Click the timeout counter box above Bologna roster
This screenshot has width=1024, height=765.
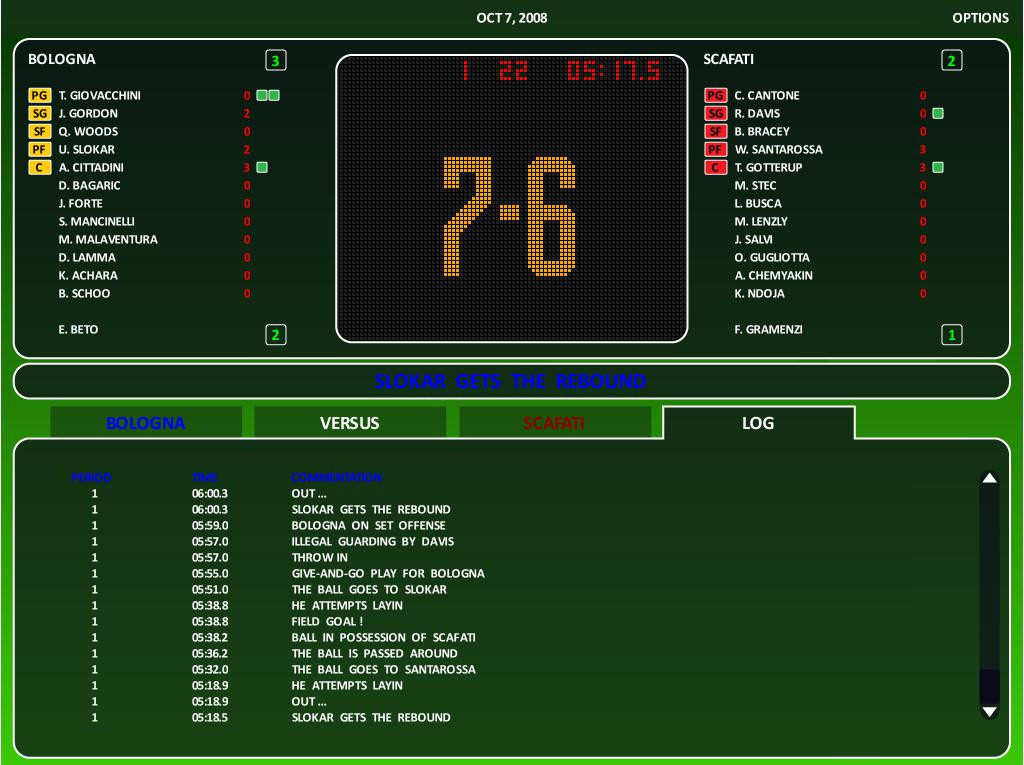(276, 60)
